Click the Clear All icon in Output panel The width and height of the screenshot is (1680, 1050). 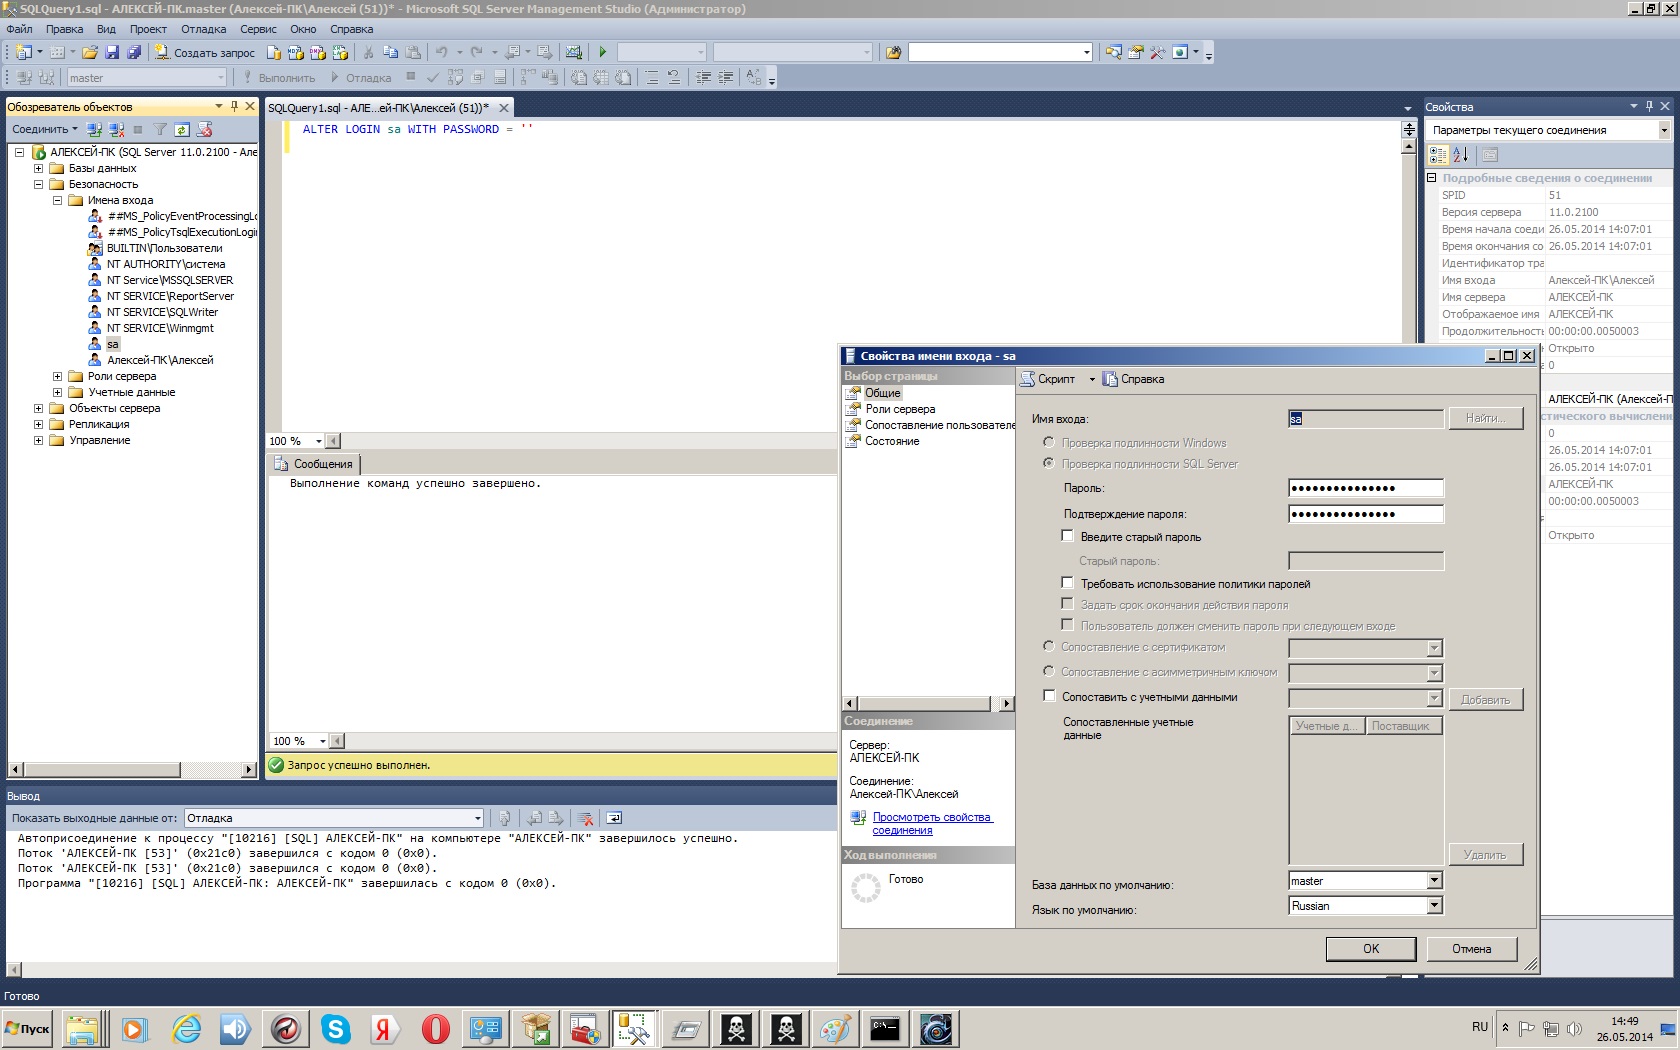coord(586,818)
